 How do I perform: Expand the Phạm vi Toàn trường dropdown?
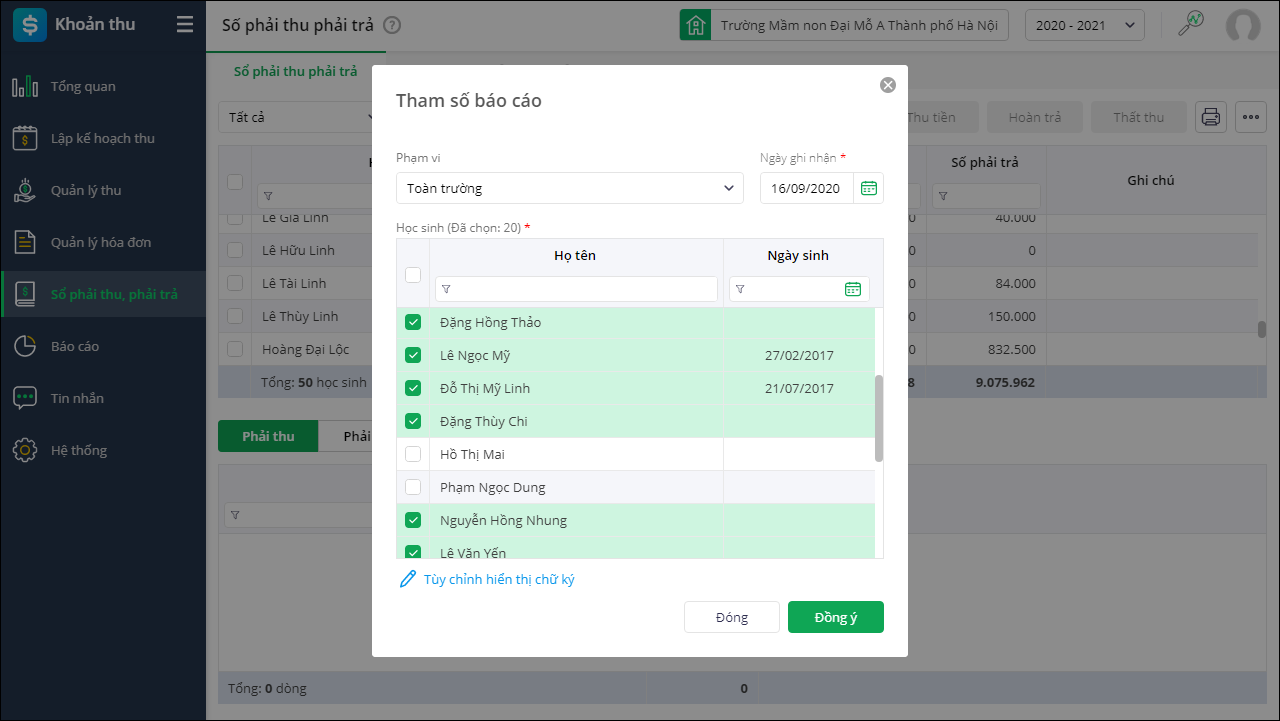coord(570,188)
